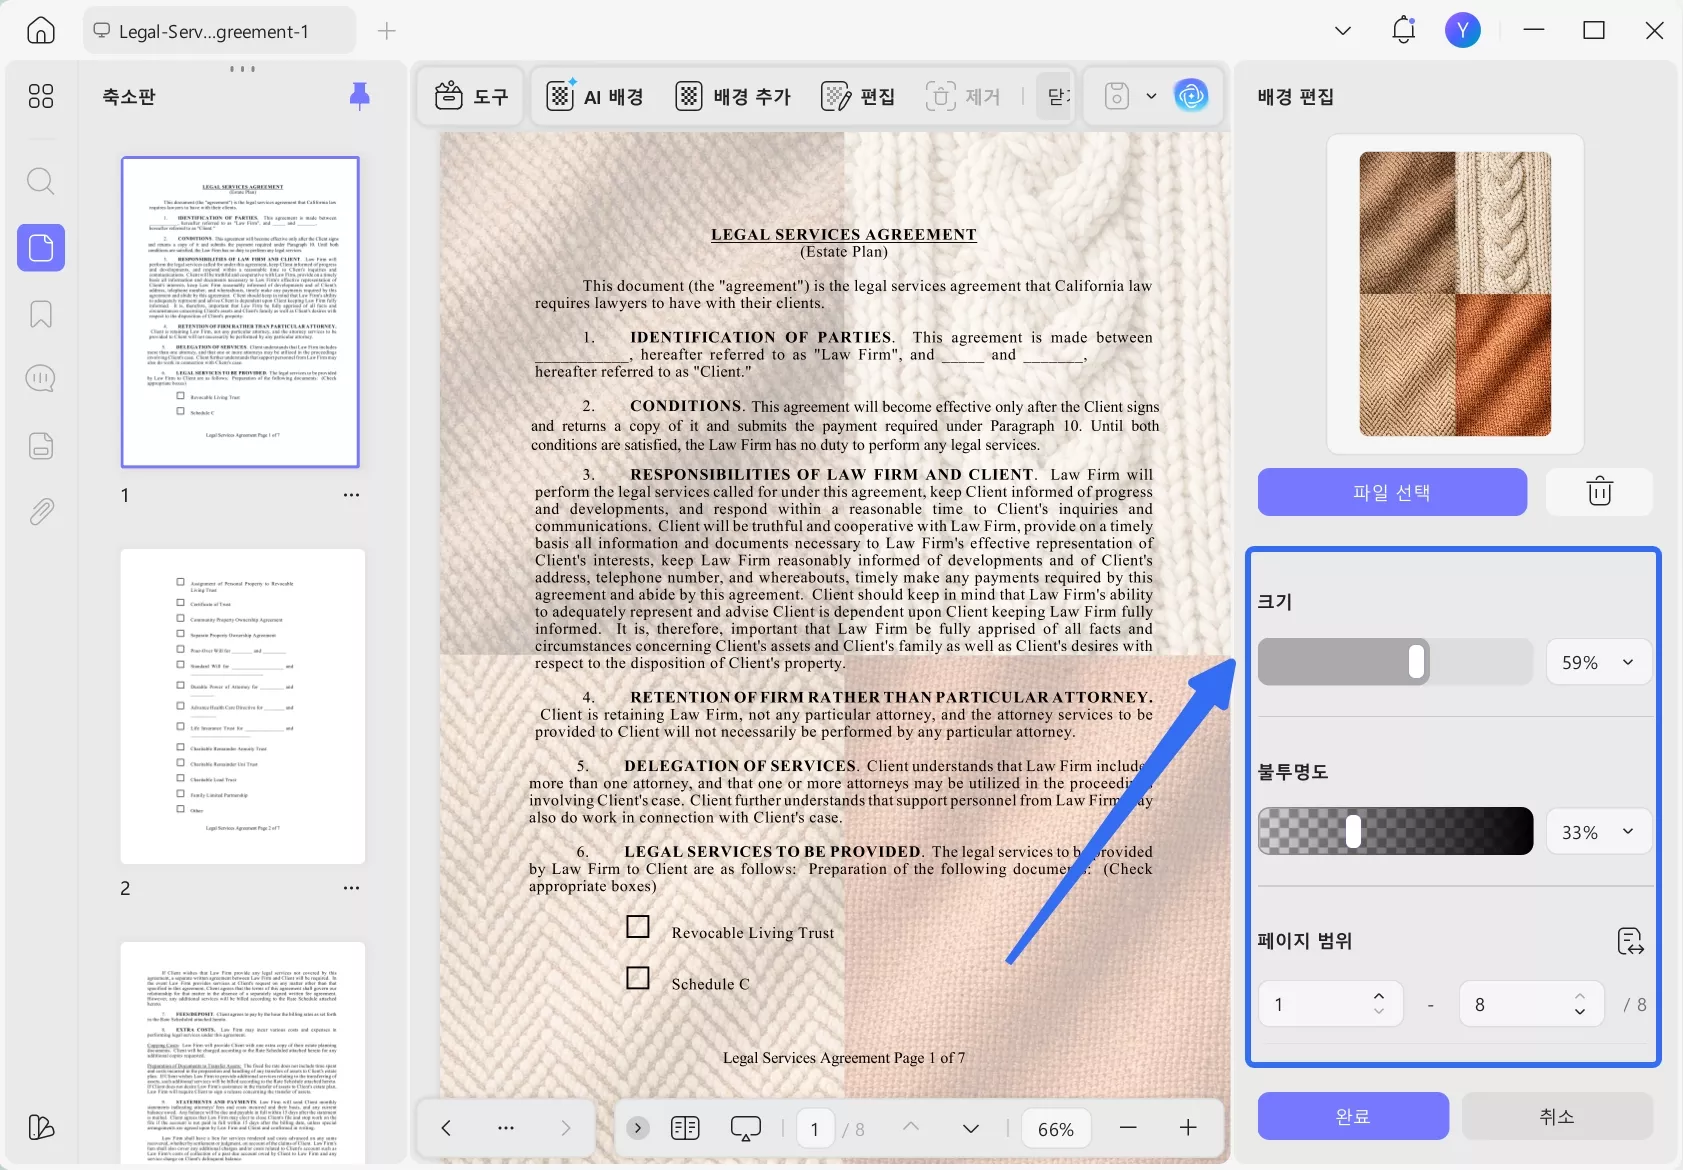Add a new tab with plus icon
Screen dimensions: 1683x1170
pyautogui.click(x=387, y=31)
